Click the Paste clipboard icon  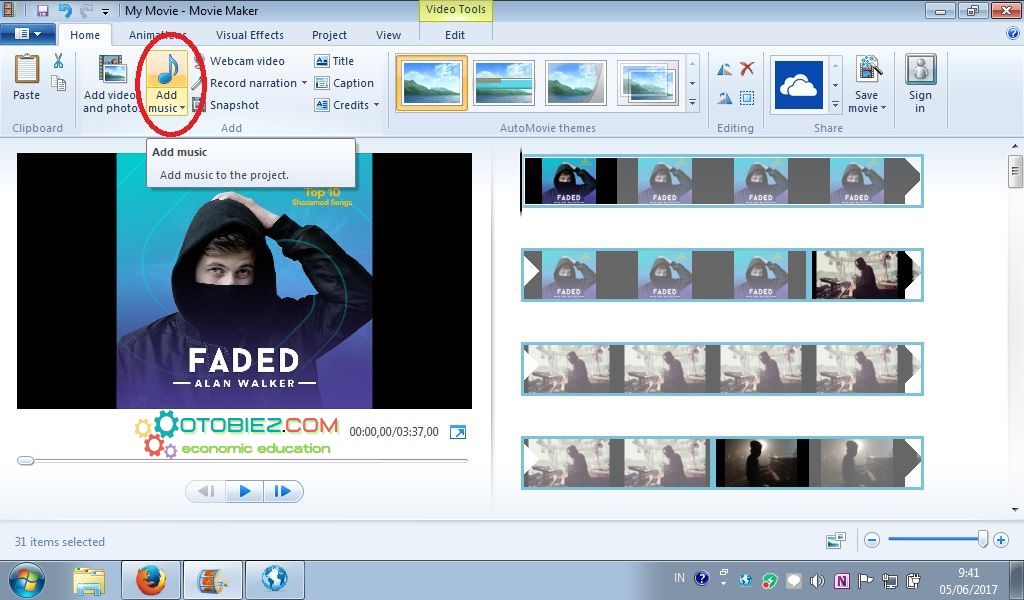point(27,69)
